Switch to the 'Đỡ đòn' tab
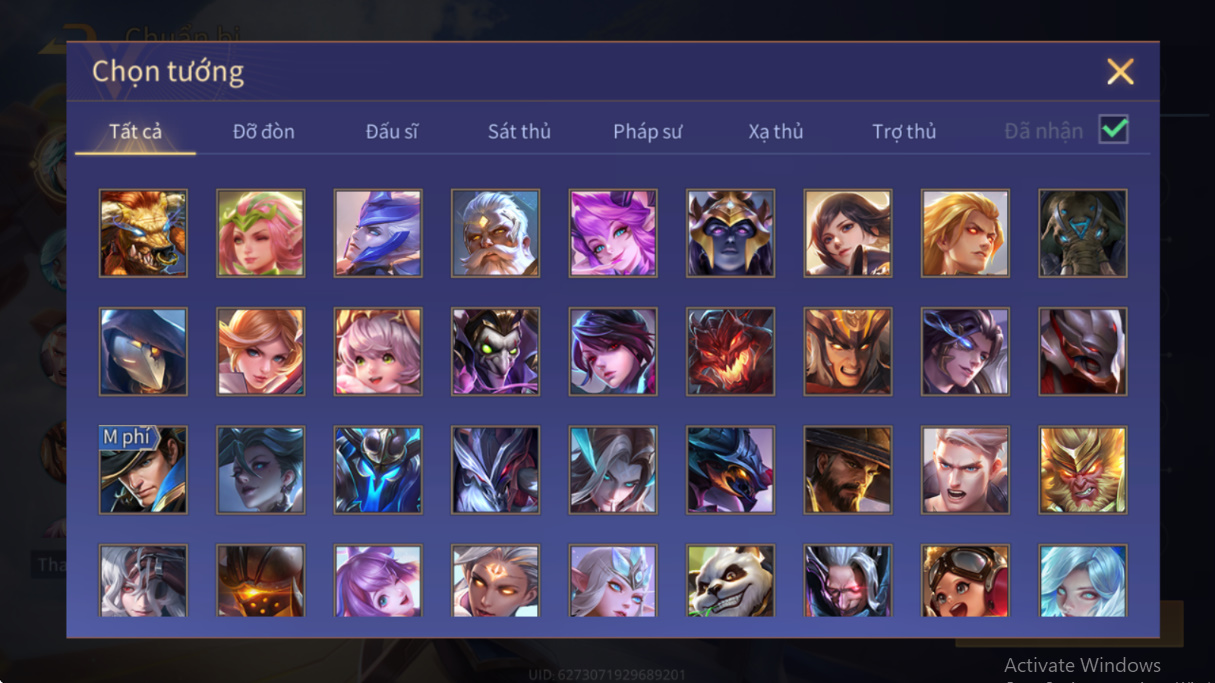 pyautogui.click(x=264, y=132)
